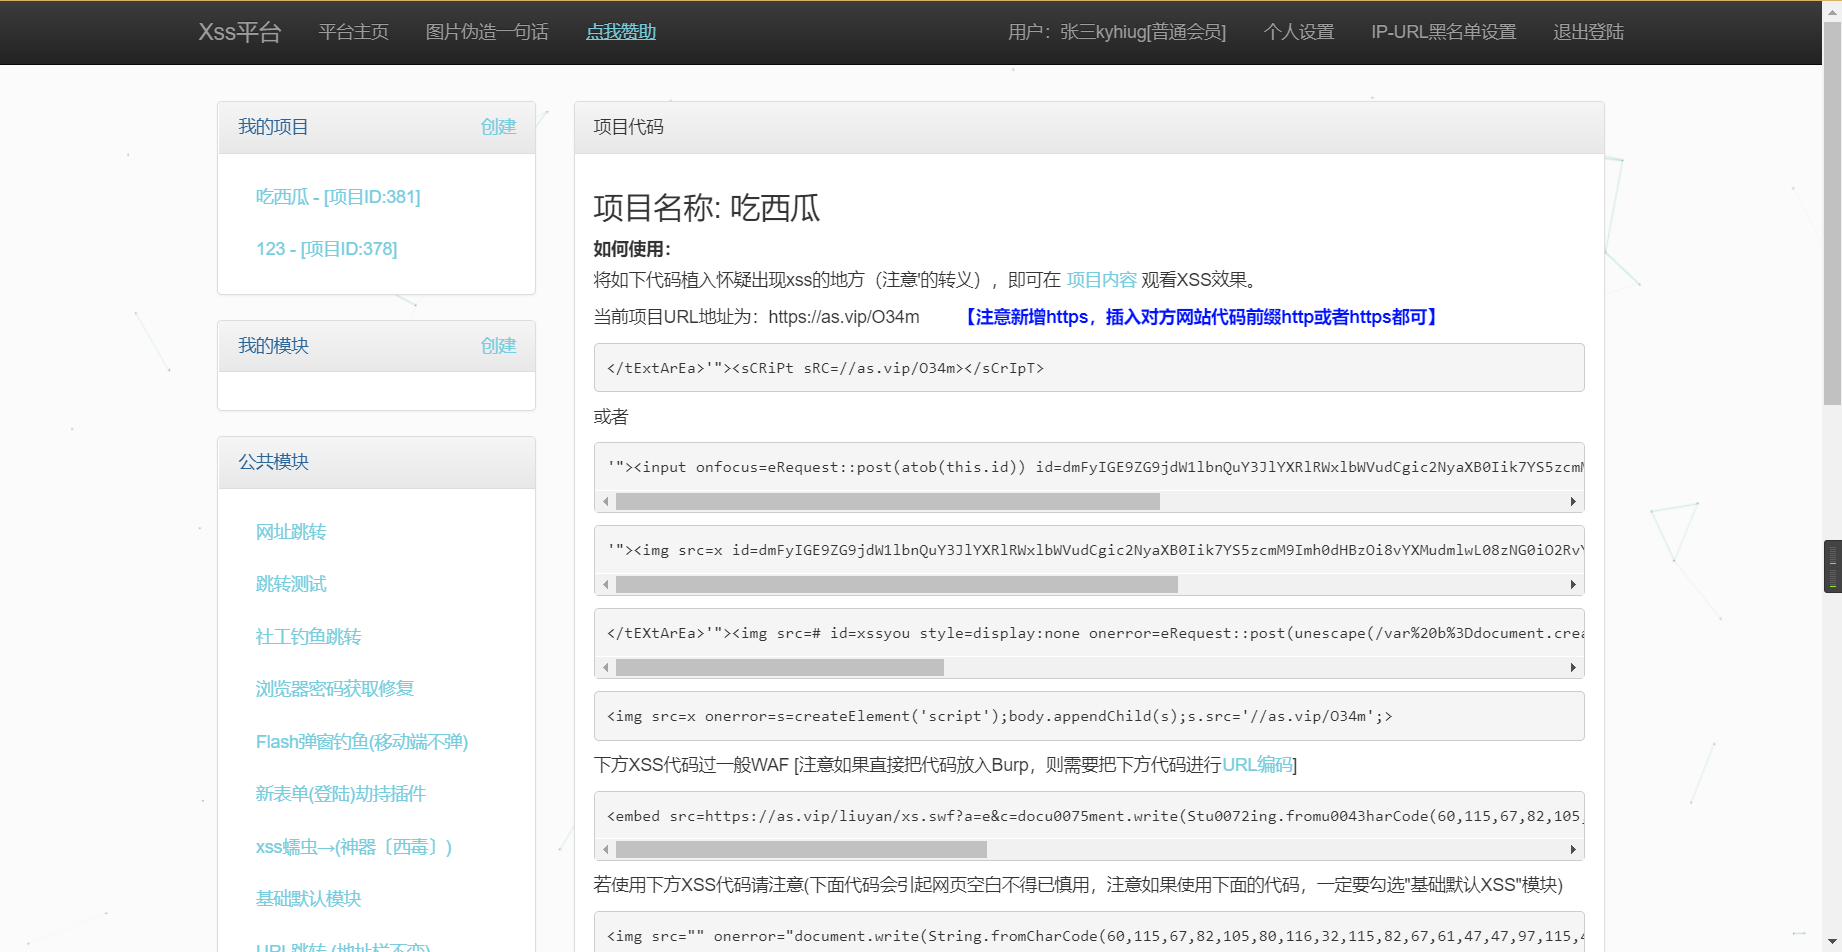Click scrollbar thumb of embed src code box
The height and width of the screenshot is (952, 1842).
pos(801,850)
